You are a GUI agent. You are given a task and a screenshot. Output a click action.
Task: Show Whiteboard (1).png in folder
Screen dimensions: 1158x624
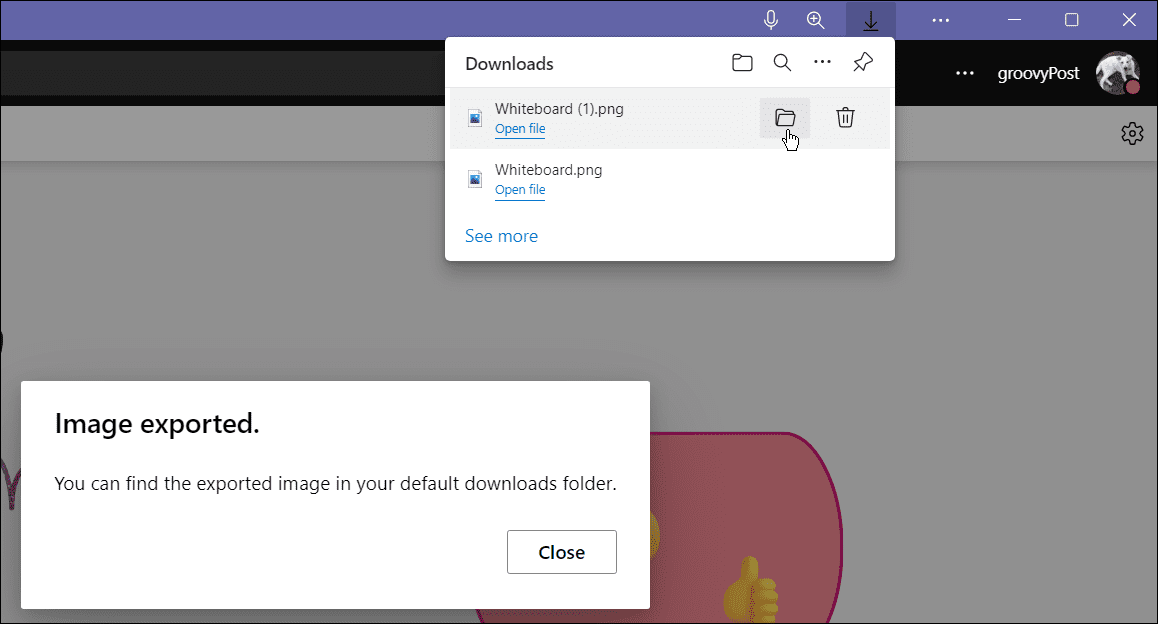click(x=785, y=117)
